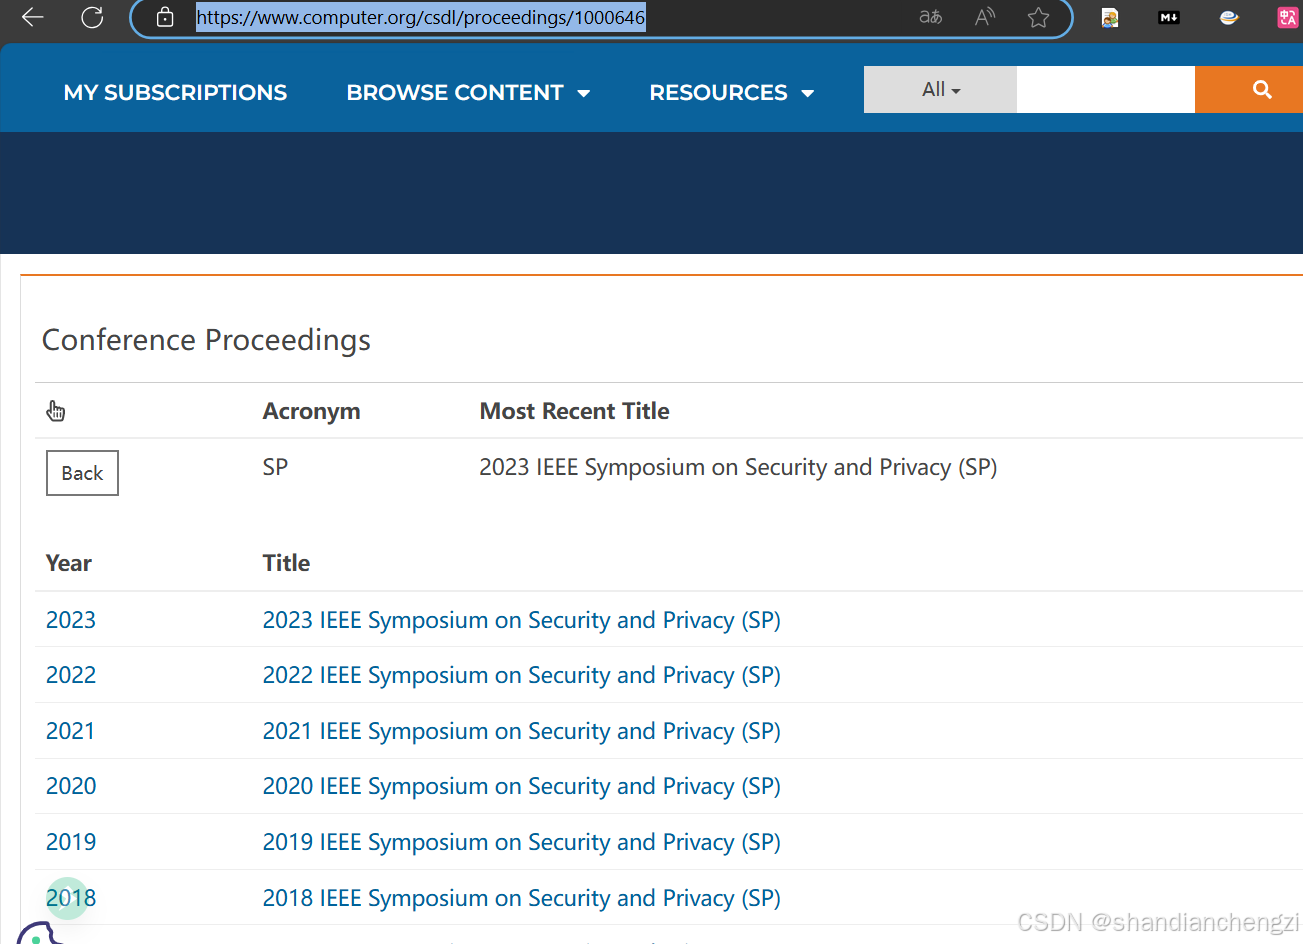This screenshot has width=1303, height=944.
Task: Select the 2022 year link
Action: point(71,675)
